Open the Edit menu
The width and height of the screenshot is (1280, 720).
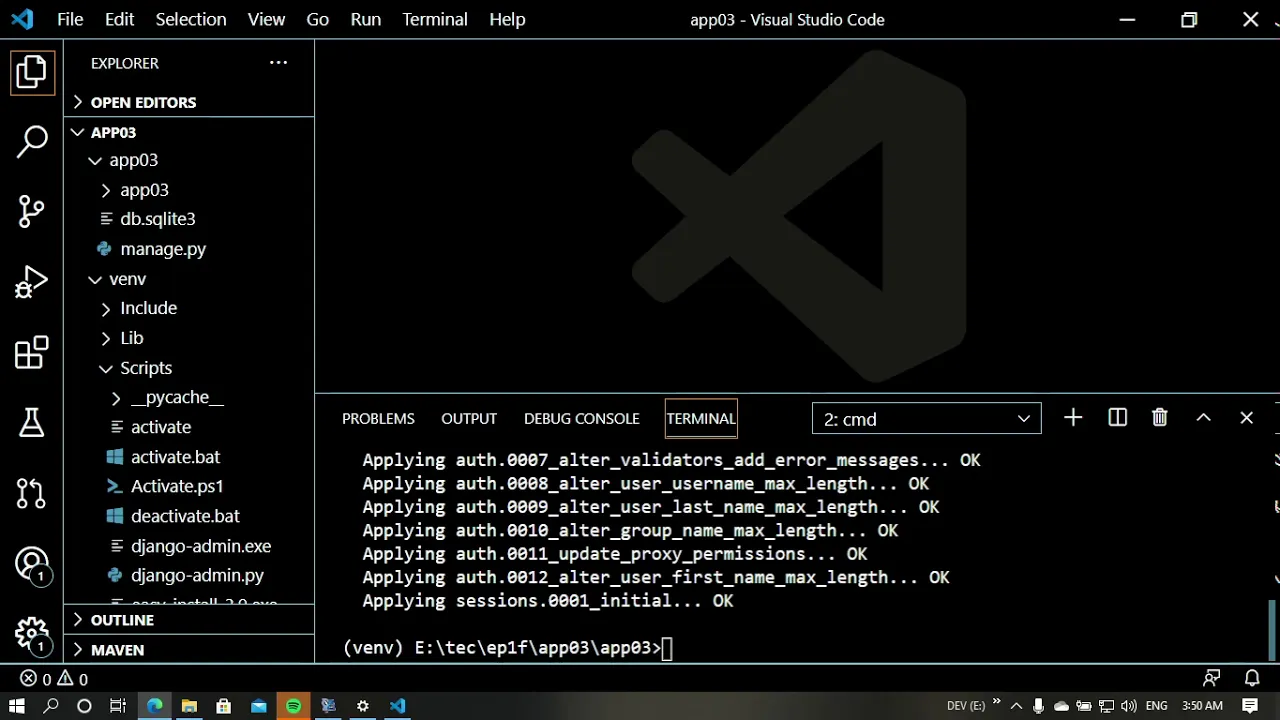119,19
